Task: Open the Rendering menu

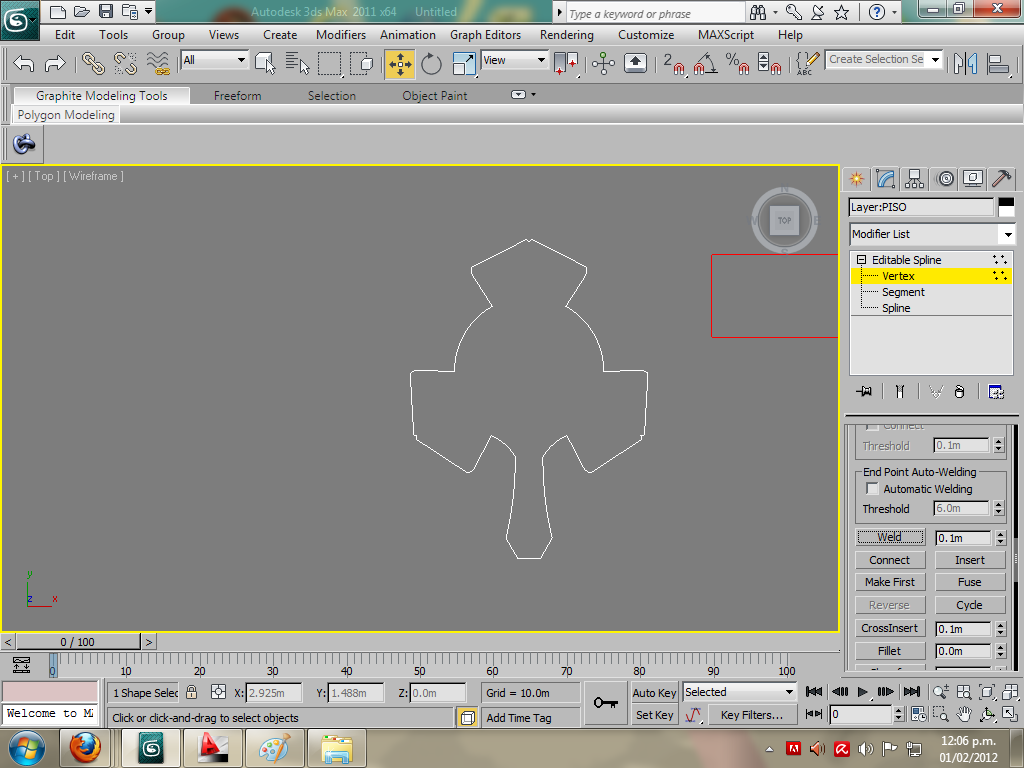Action: point(567,35)
